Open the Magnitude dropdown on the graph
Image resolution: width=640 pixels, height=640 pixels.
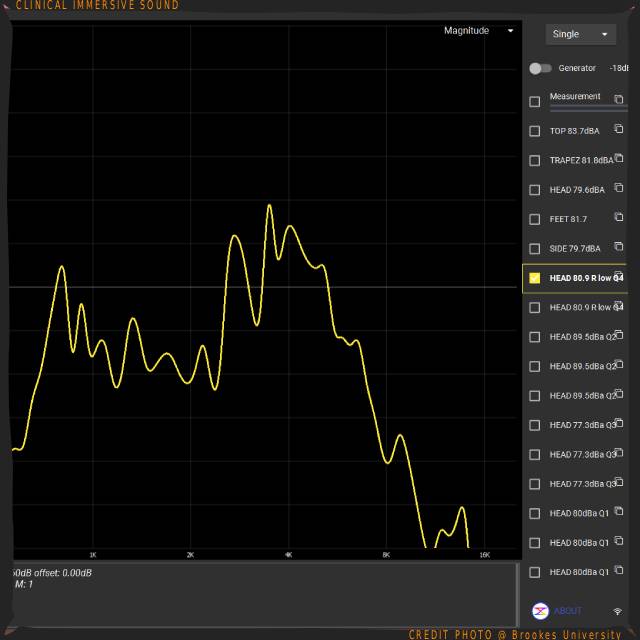pyautogui.click(x=478, y=31)
